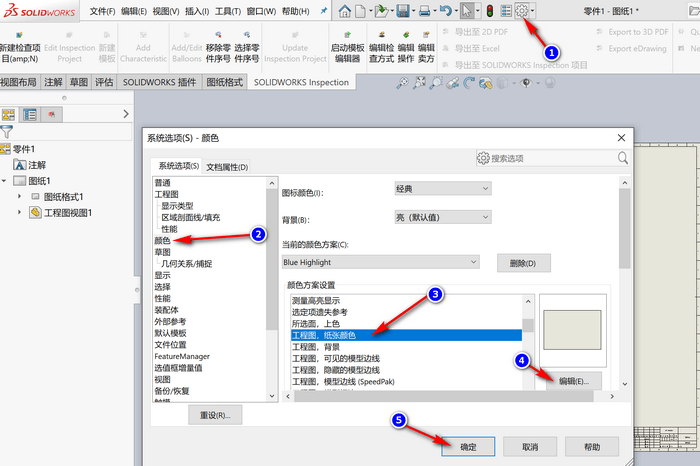
Task: Create a new document with New icon
Action: pos(360,11)
